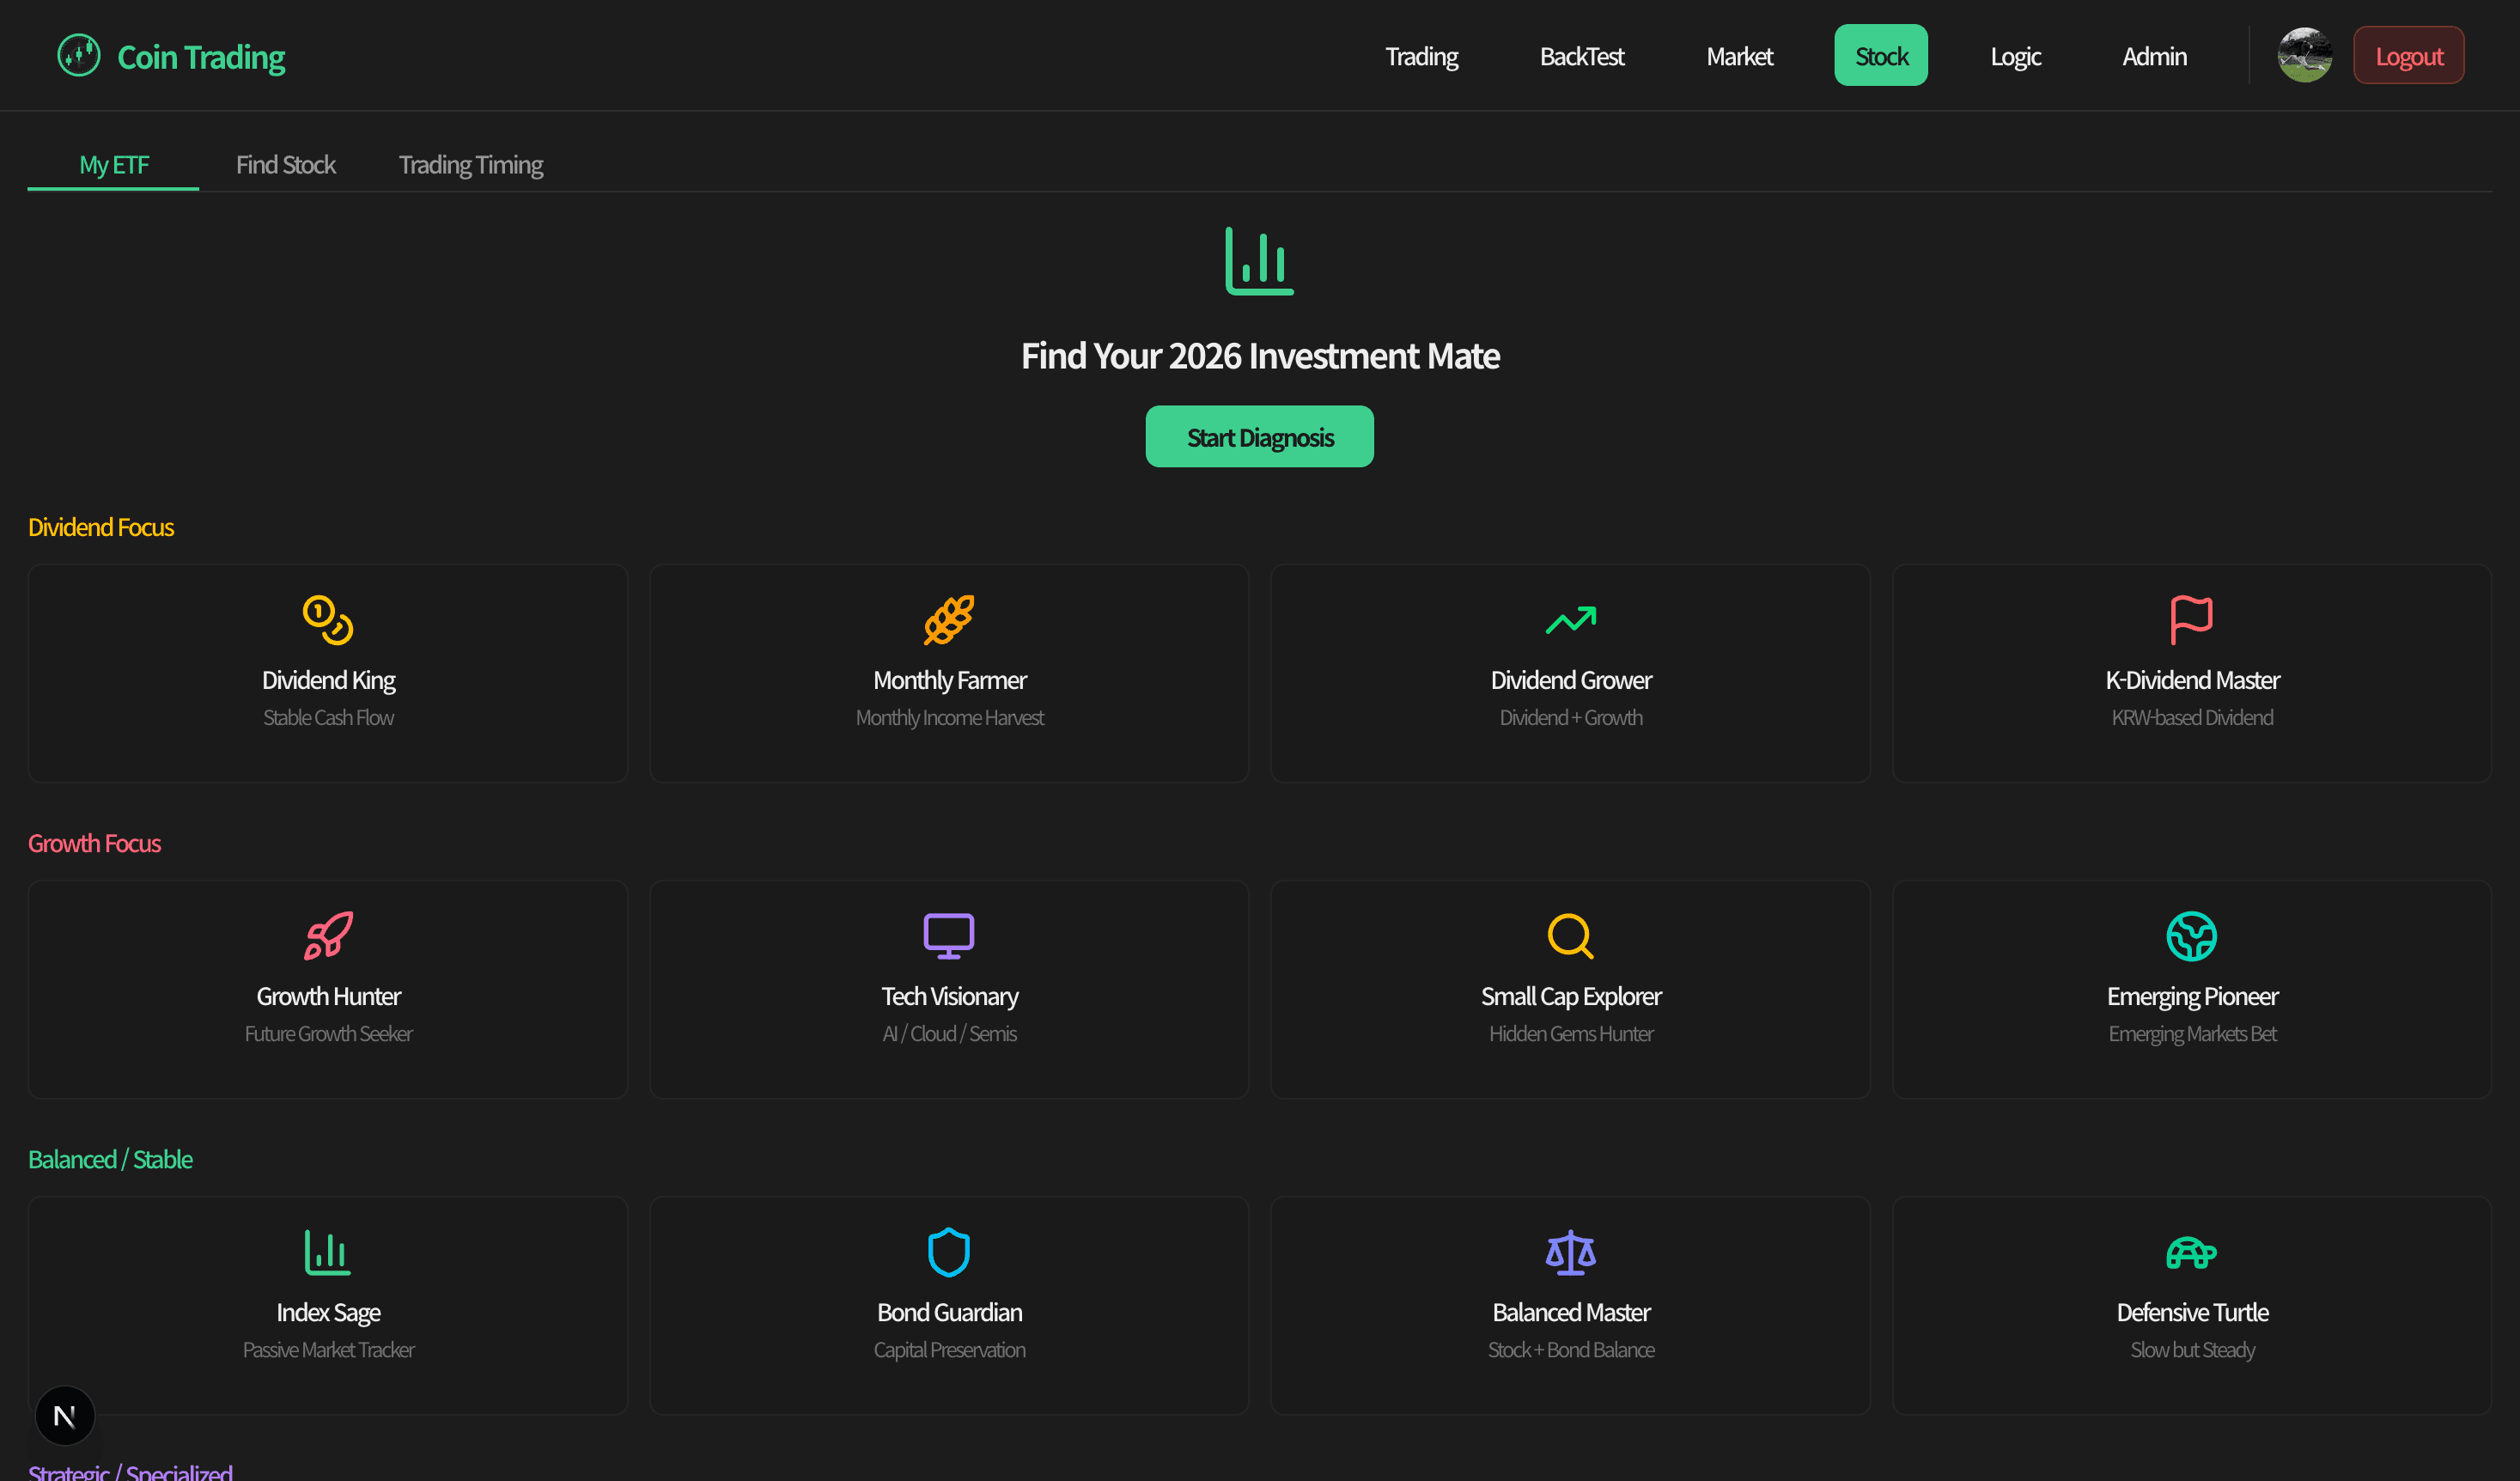
Task: Click the Tech Visionary monitor icon
Action: [949, 936]
